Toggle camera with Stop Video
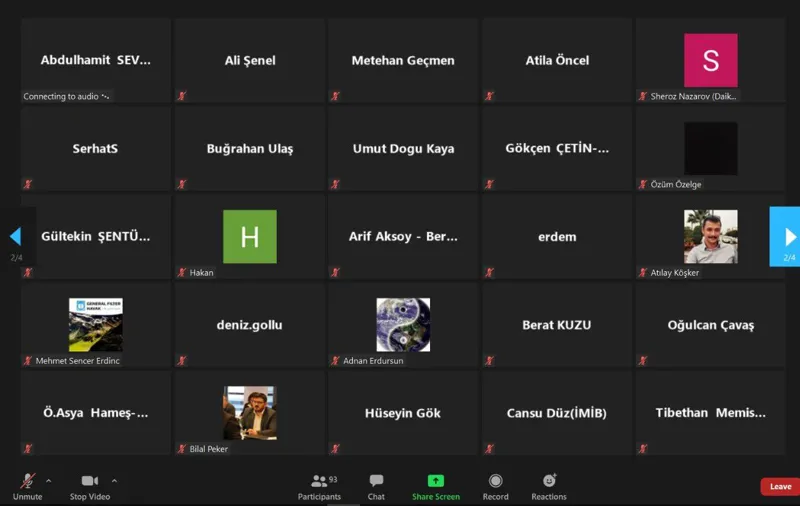The height and width of the screenshot is (506, 800). pos(90,487)
